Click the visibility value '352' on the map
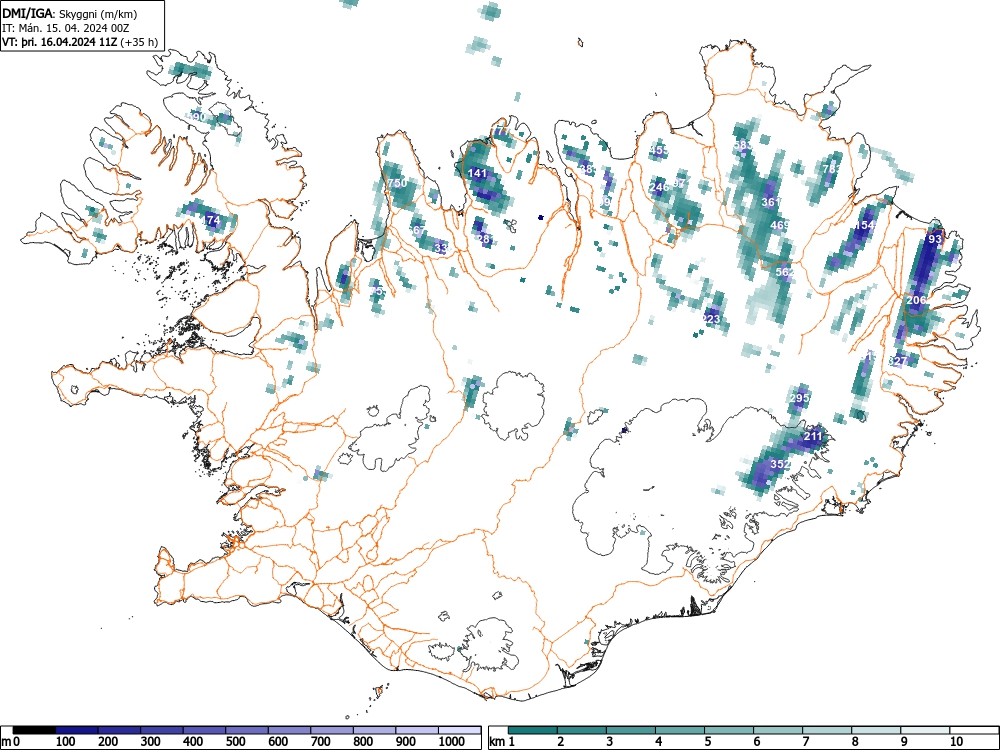Viewport: 1000px width, 750px height. coord(781,464)
